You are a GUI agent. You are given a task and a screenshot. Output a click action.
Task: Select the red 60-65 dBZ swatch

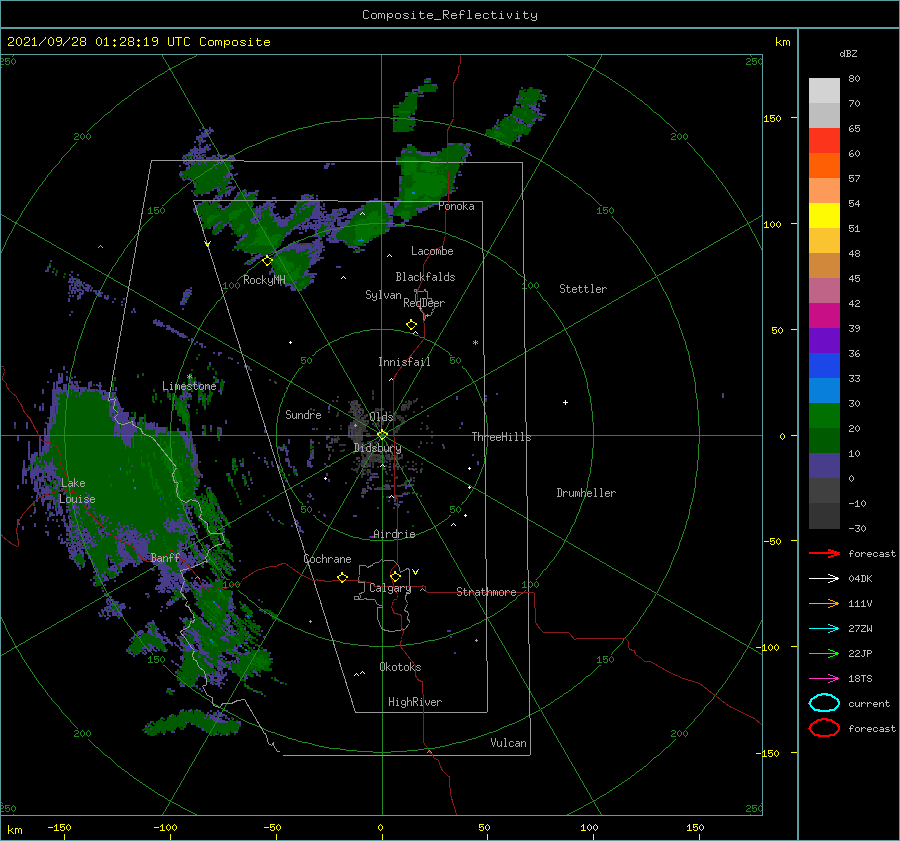(x=824, y=141)
